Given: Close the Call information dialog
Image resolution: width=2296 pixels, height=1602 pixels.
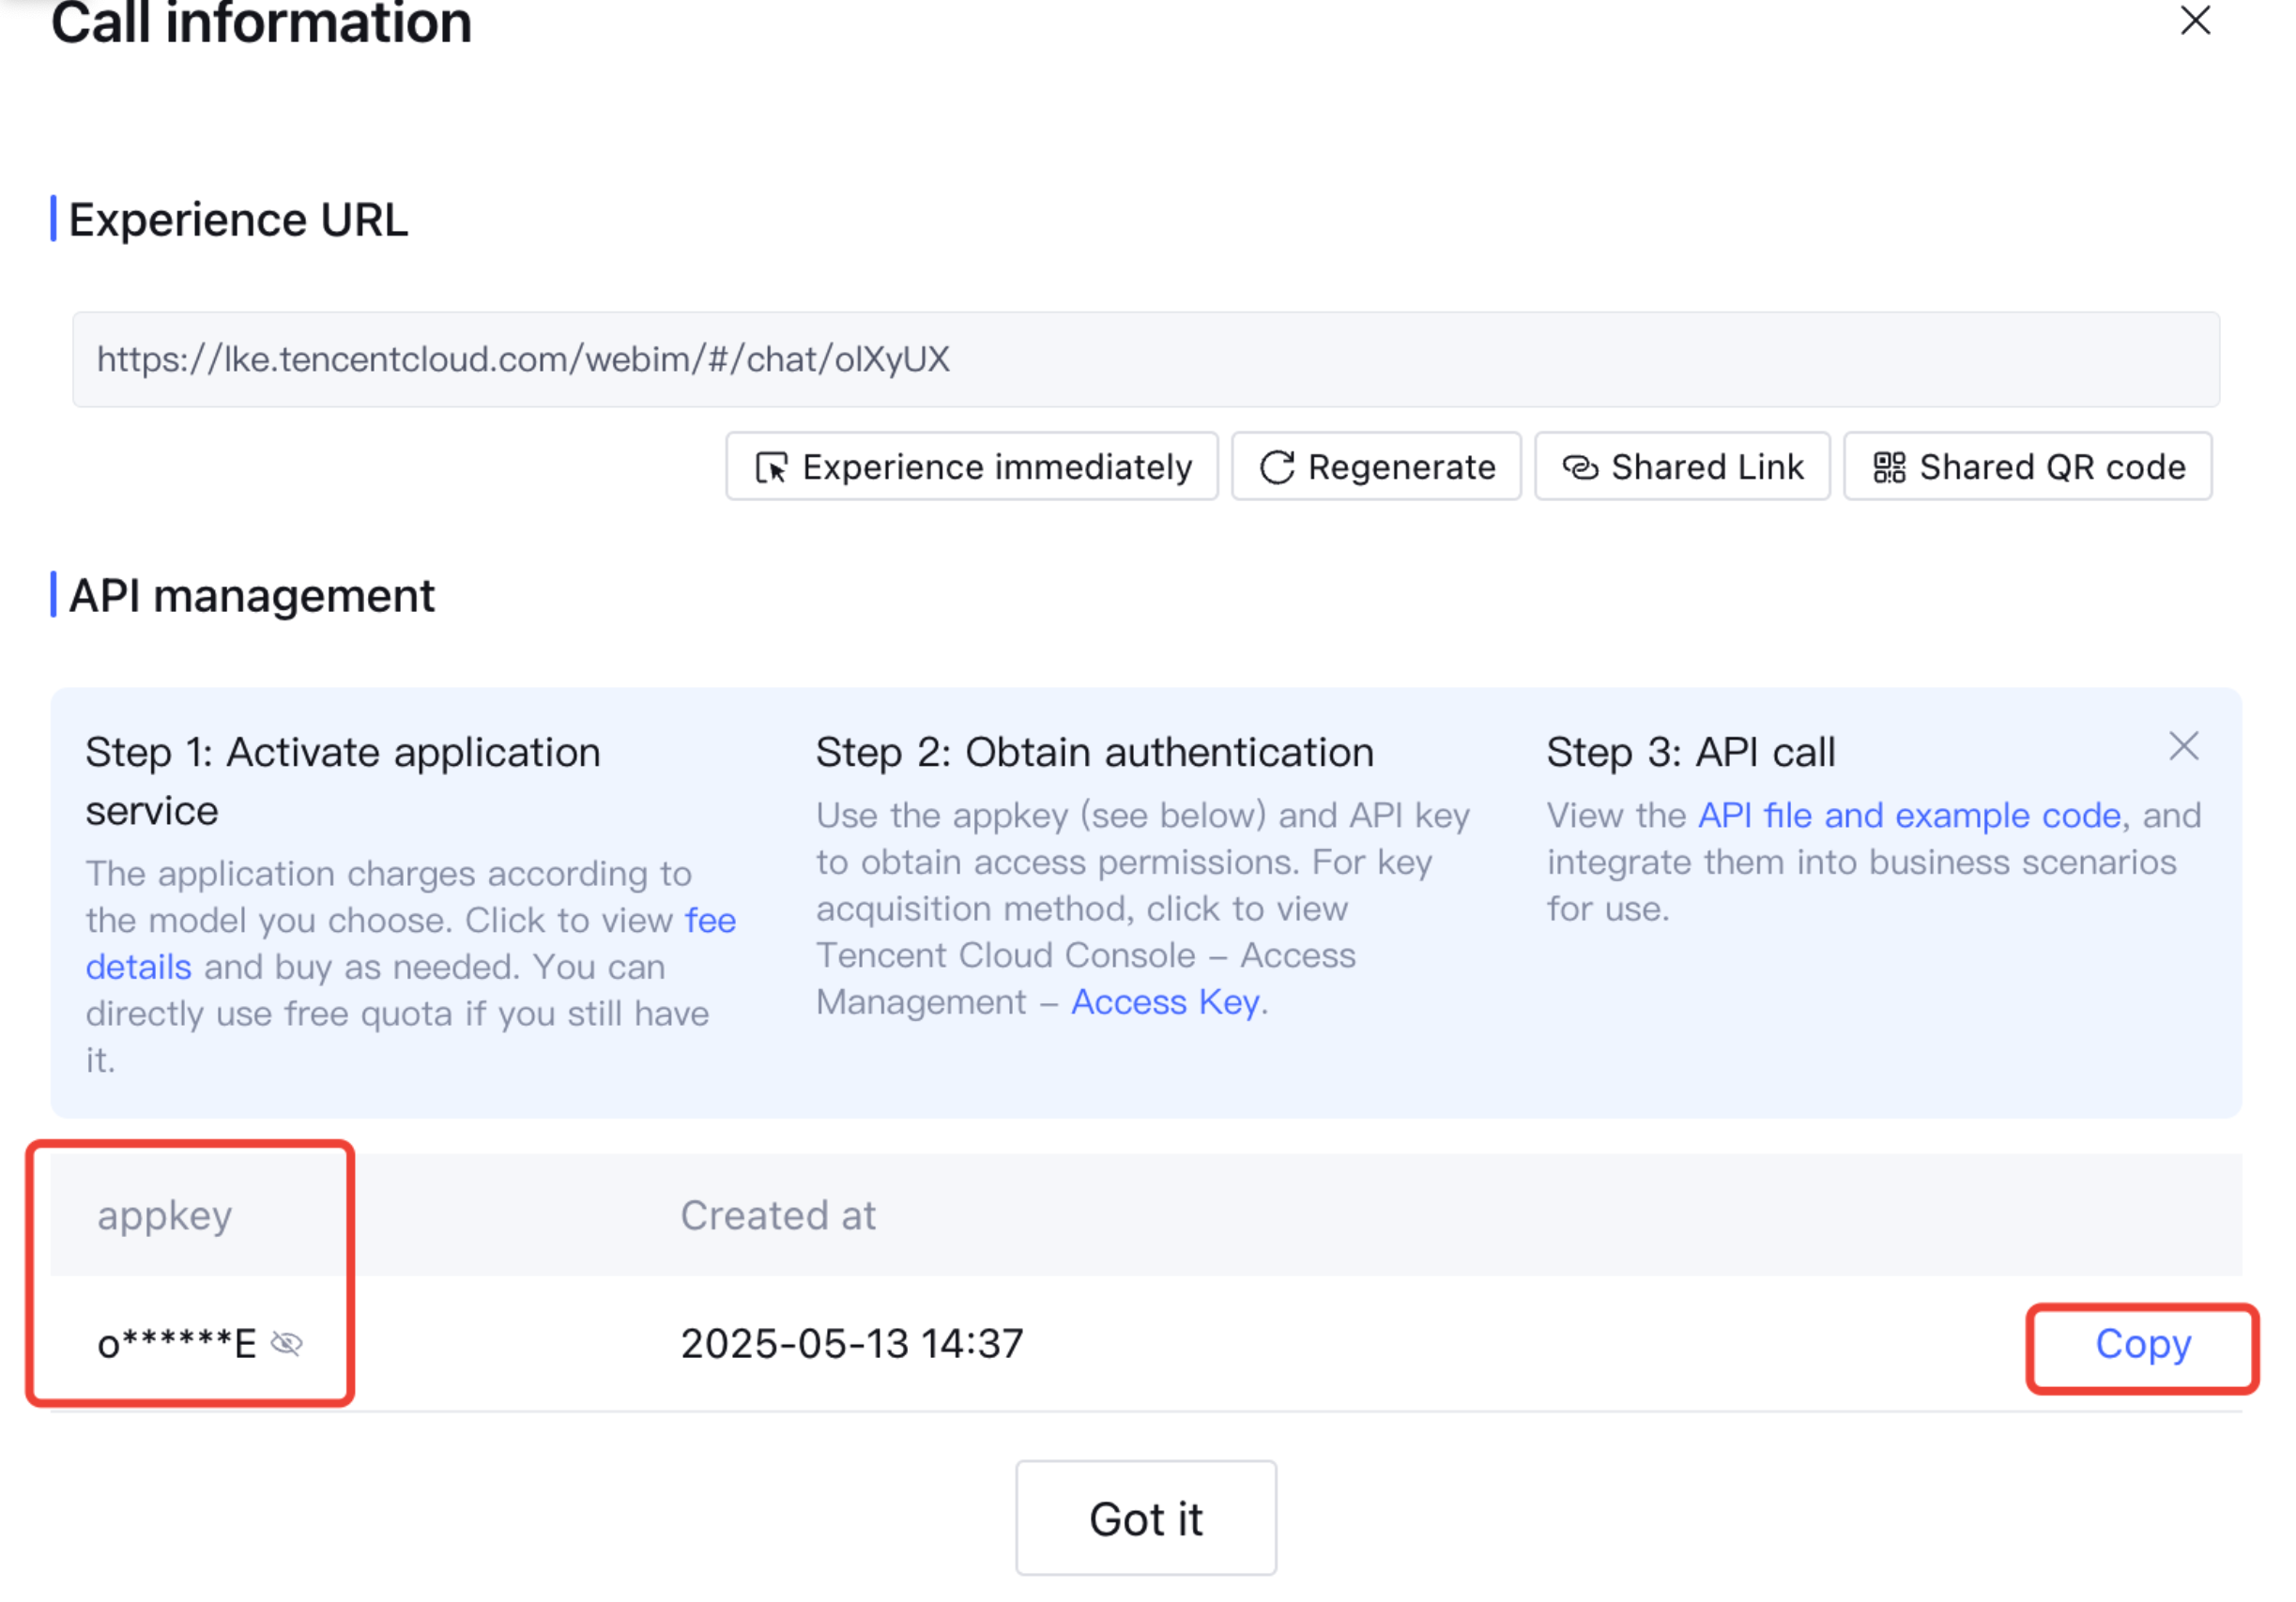Looking at the screenshot, I should [x=2195, y=20].
